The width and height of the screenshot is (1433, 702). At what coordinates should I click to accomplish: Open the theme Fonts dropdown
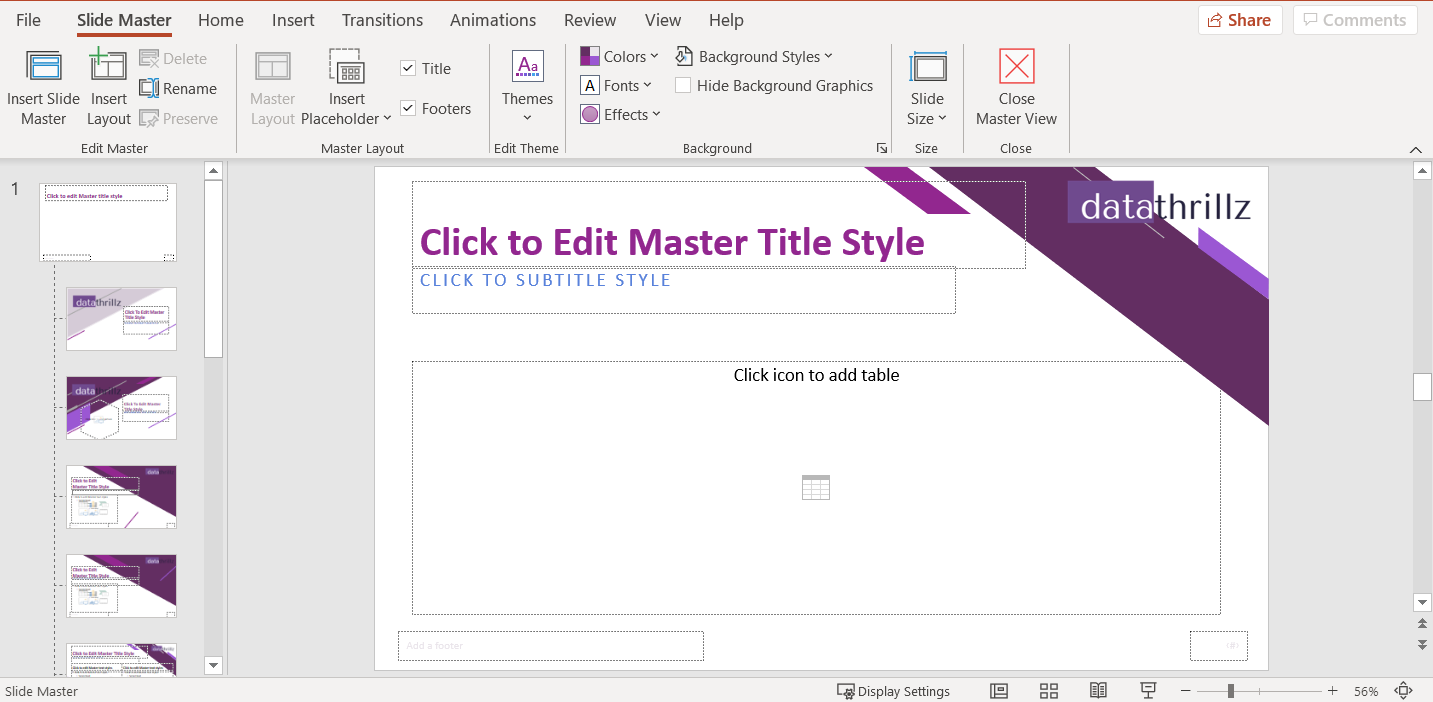tap(617, 86)
